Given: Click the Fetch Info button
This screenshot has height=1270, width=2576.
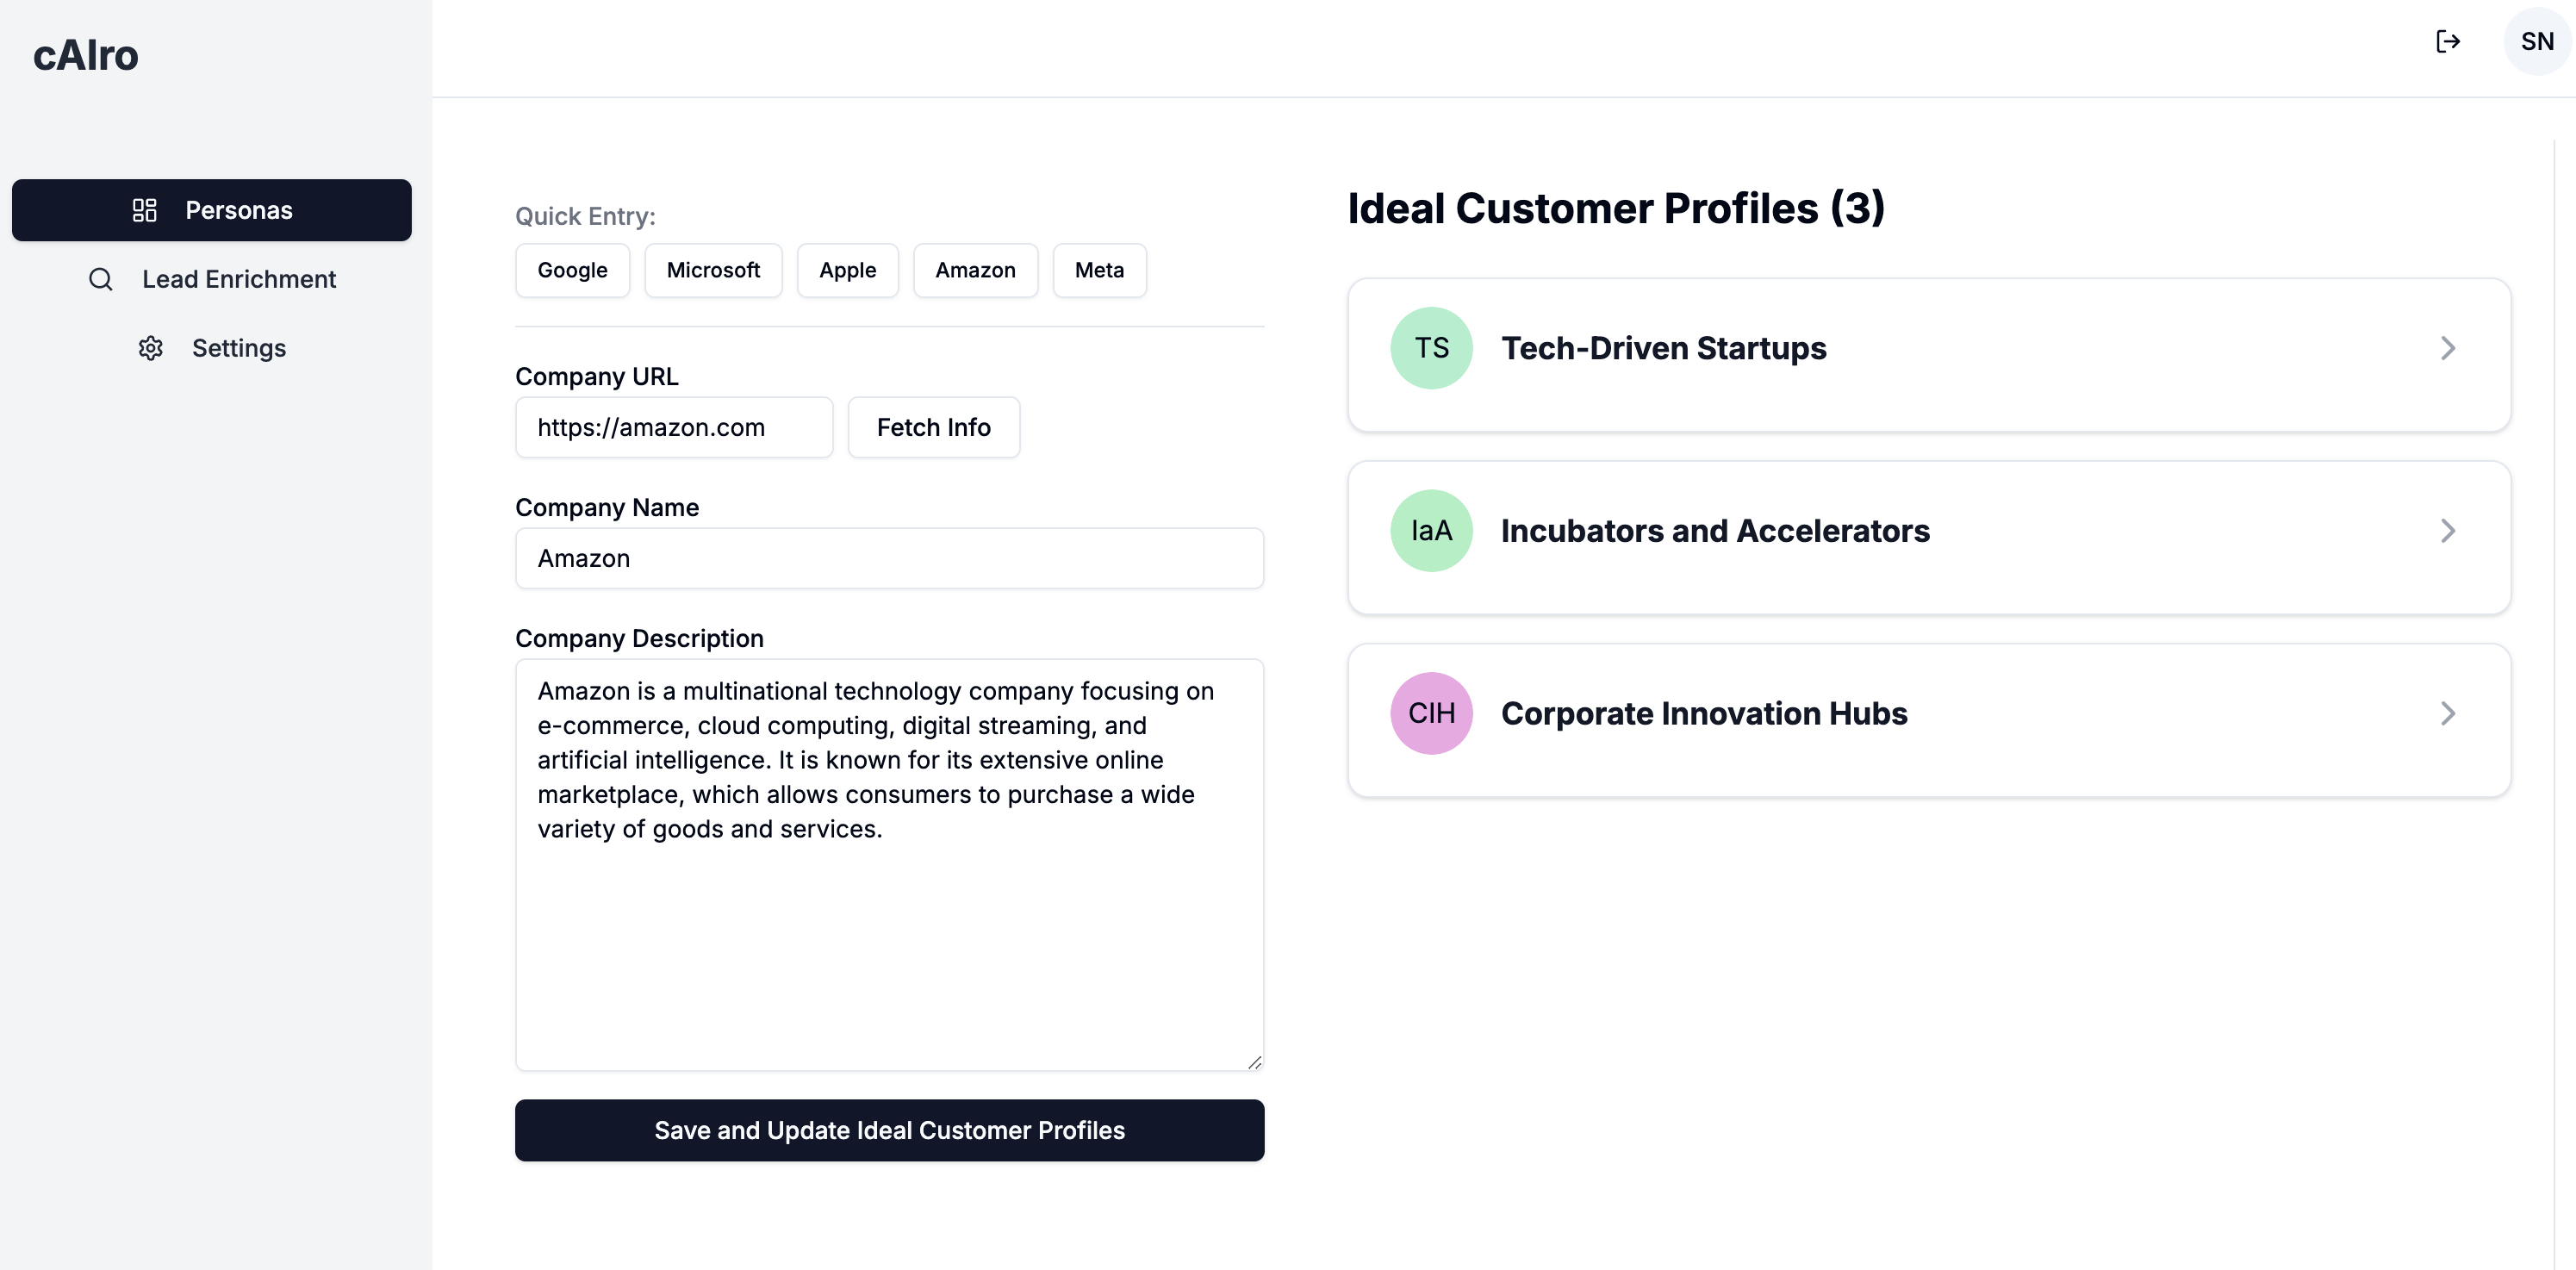Looking at the screenshot, I should point(933,426).
